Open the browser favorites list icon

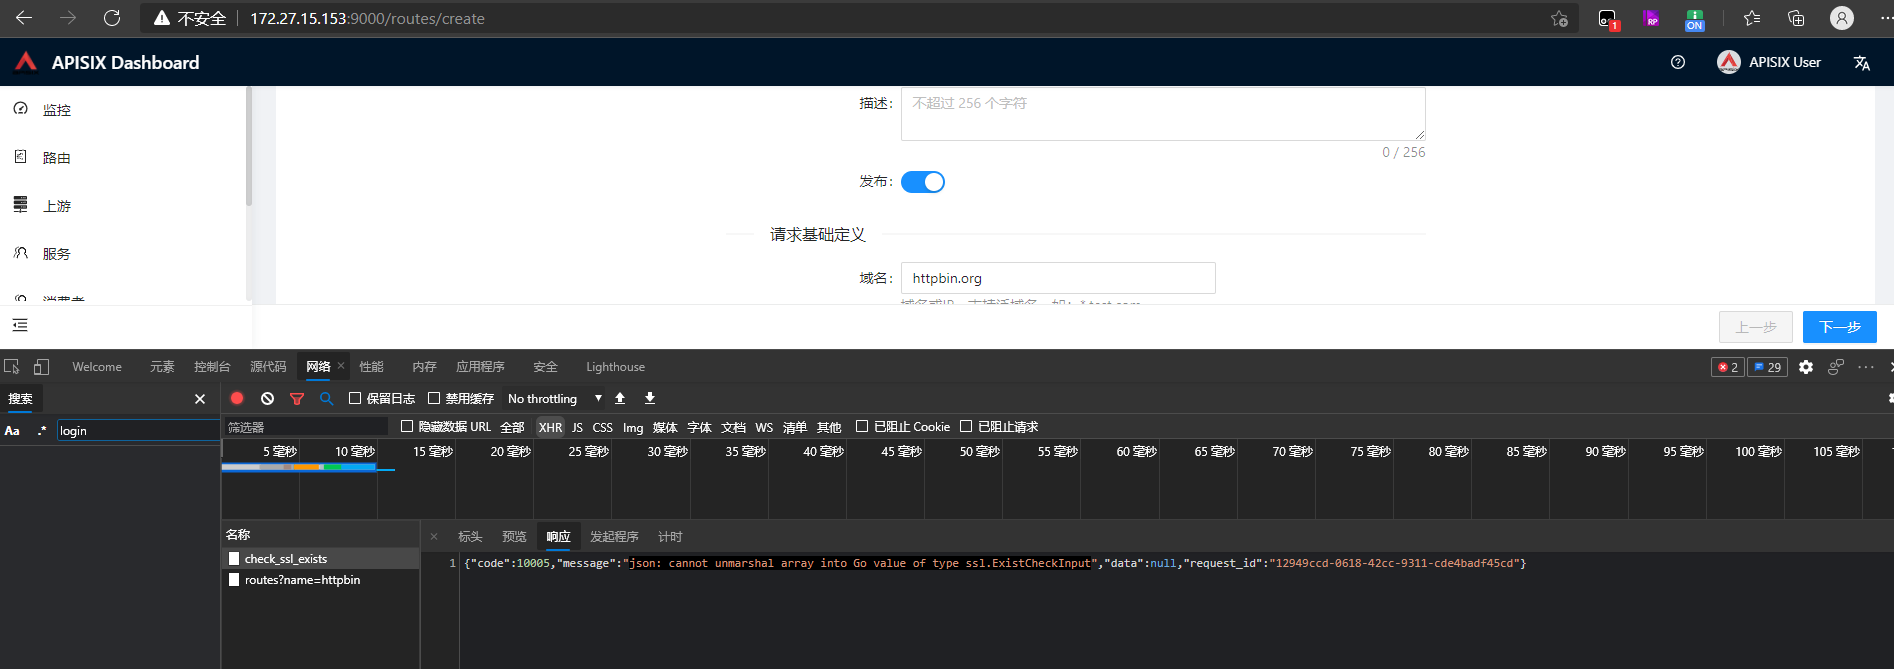[x=1752, y=18]
